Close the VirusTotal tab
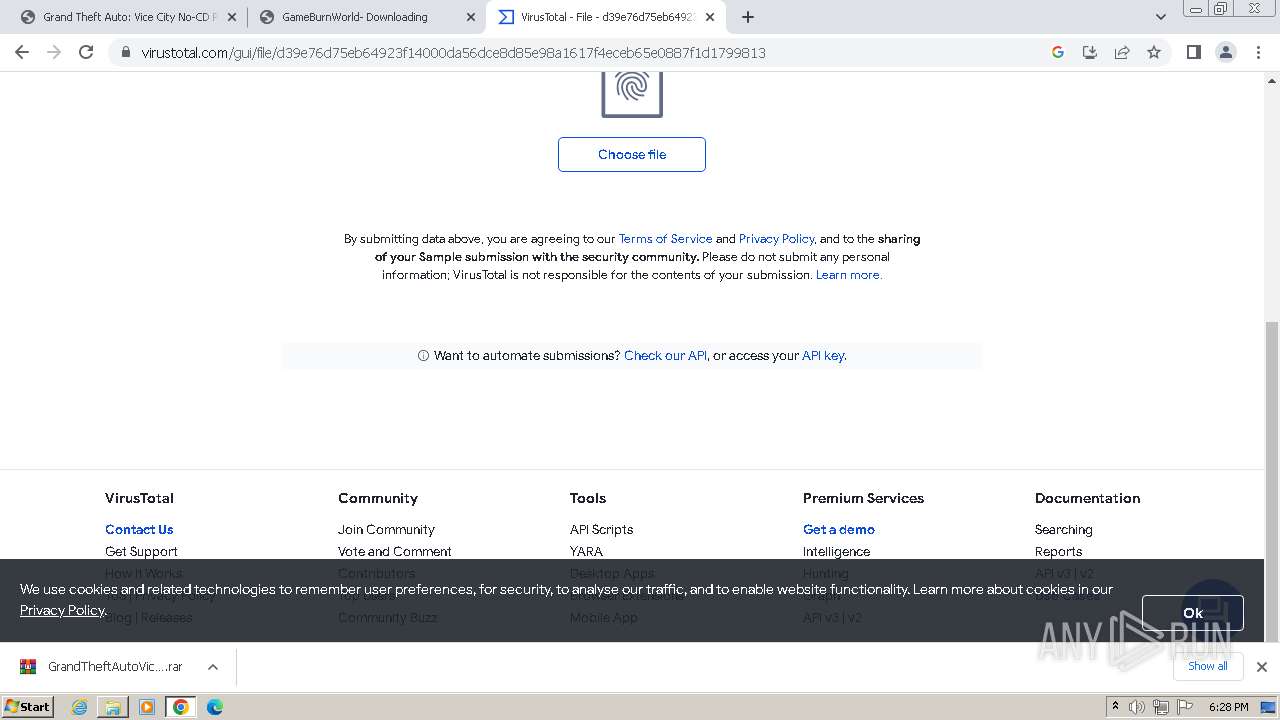The width and height of the screenshot is (1280, 720). pos(710,17)
